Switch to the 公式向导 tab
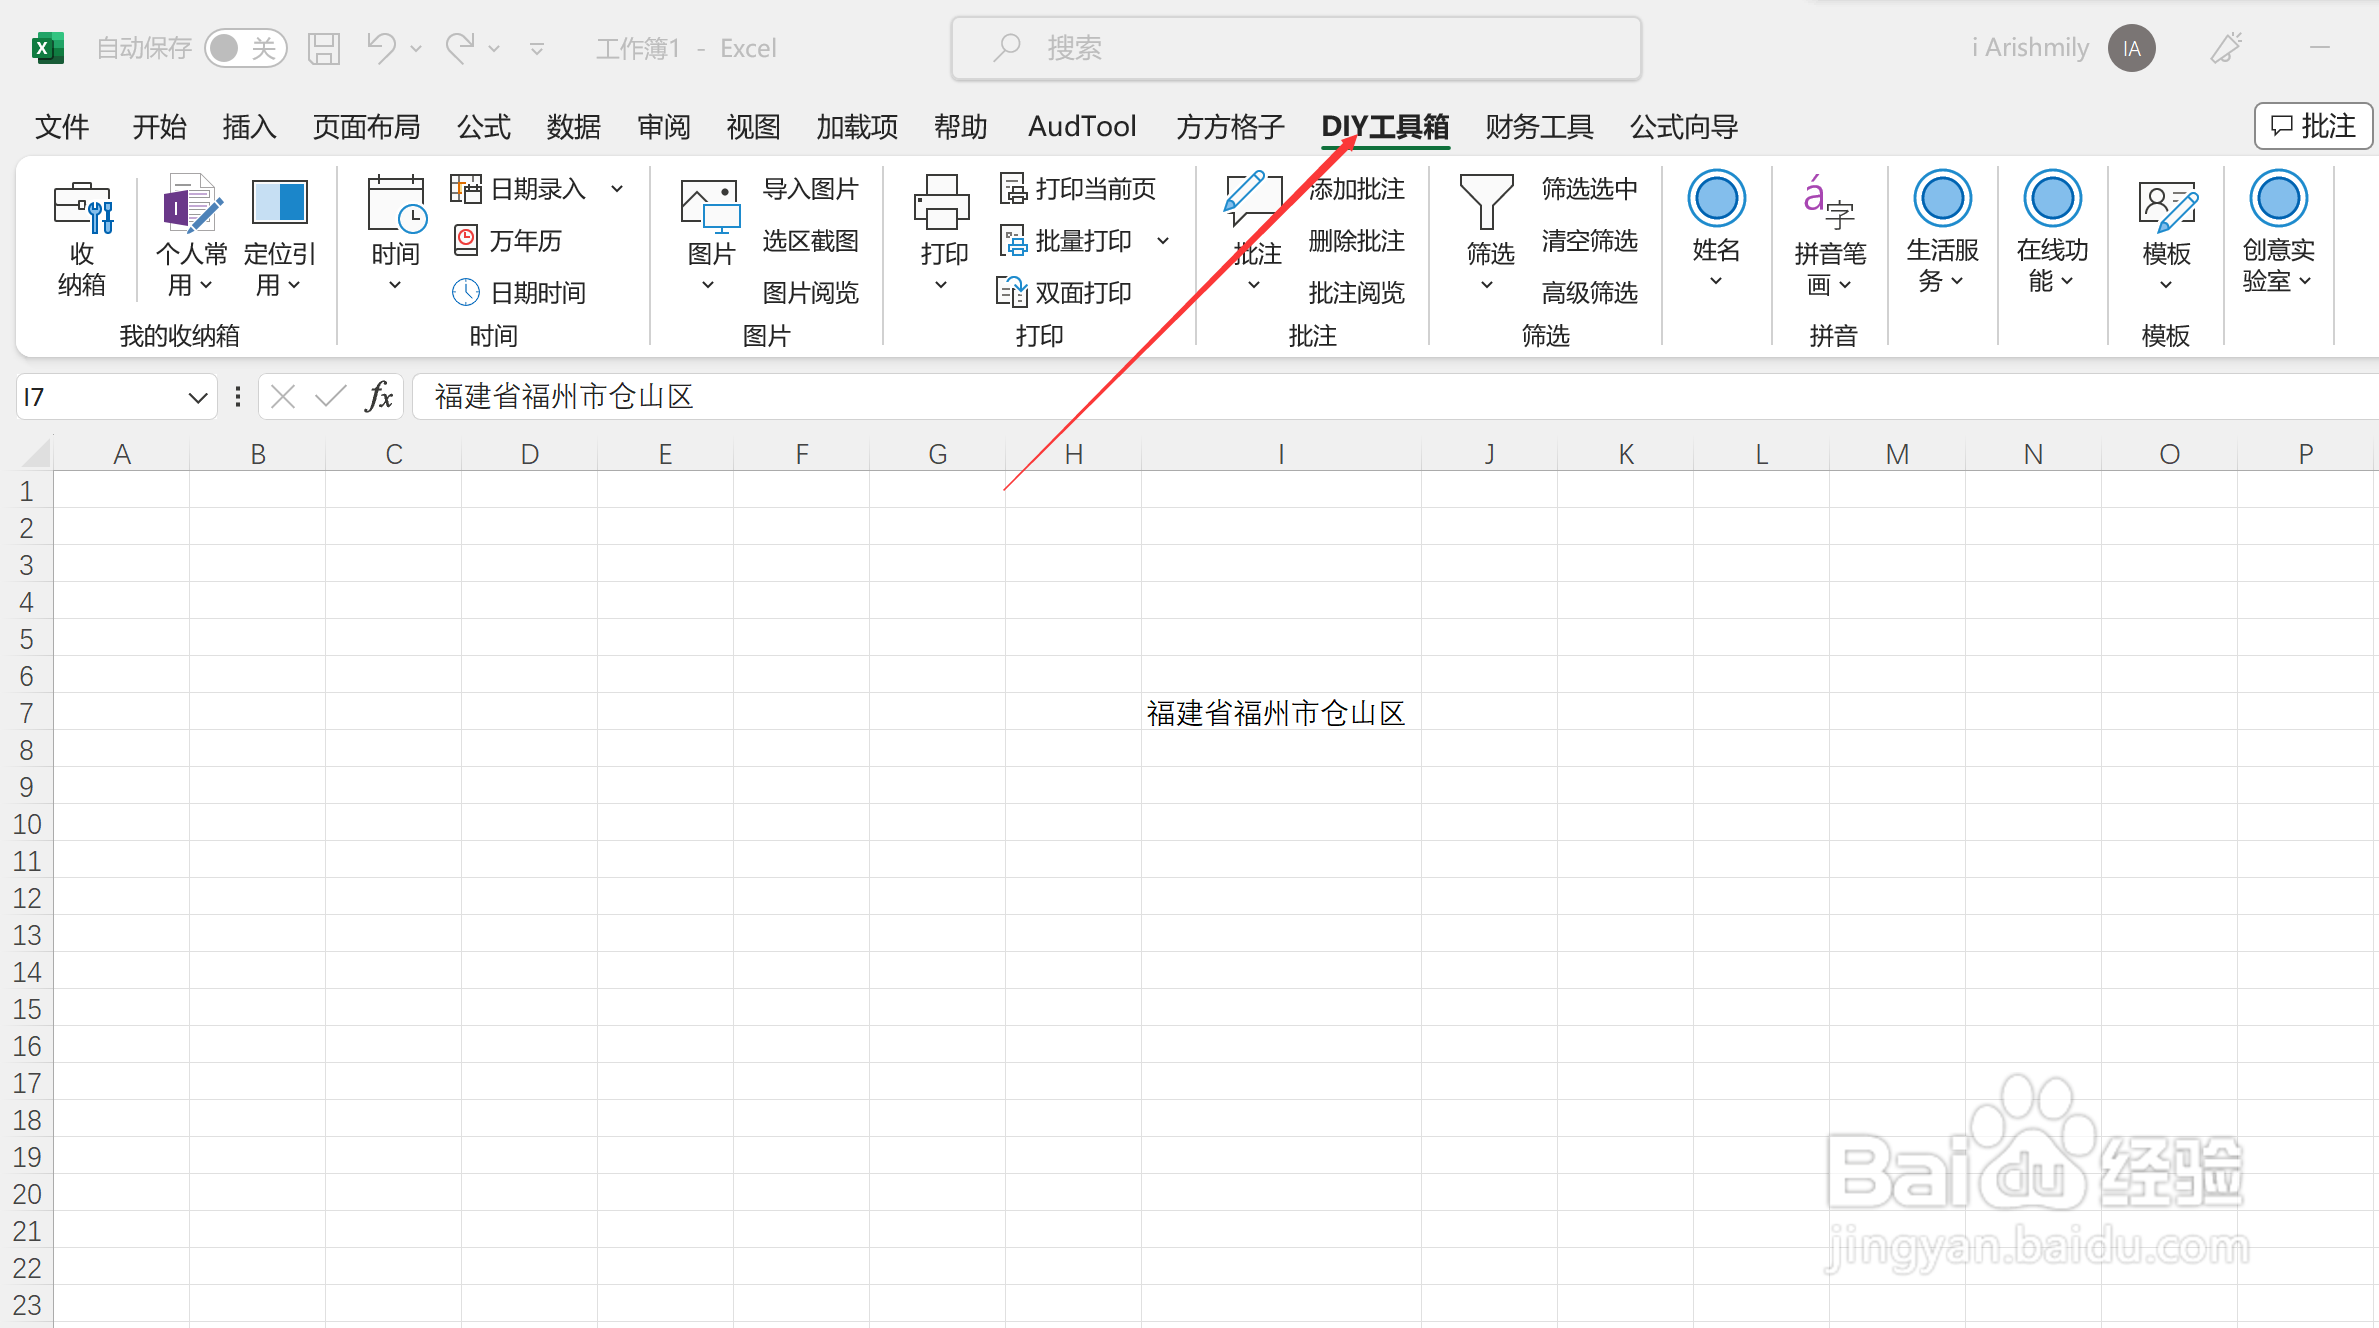Screen dimensions: 2379x1328 [x=1684, y=127]
